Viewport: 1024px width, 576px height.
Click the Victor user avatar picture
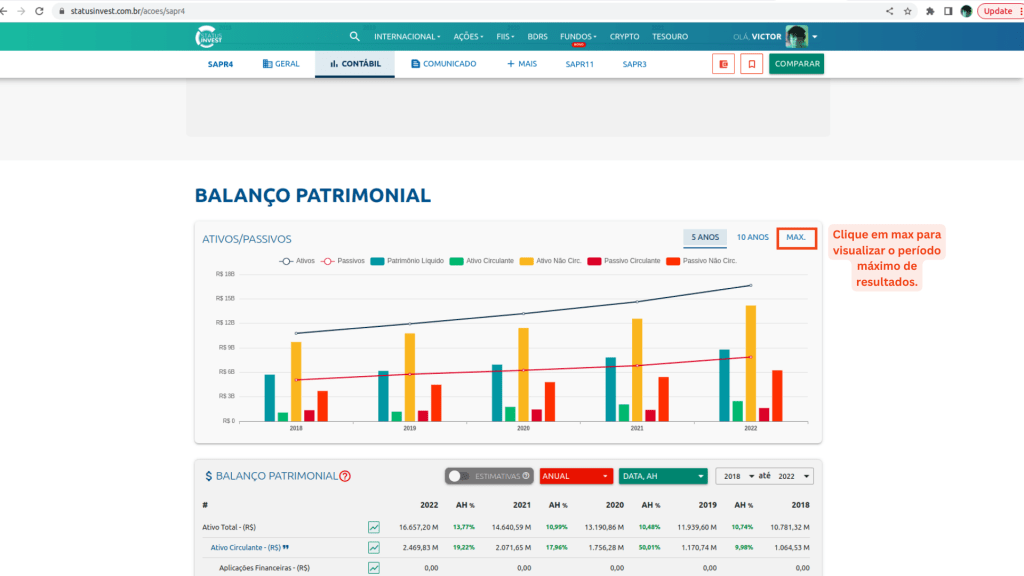[x=796, y=37]
